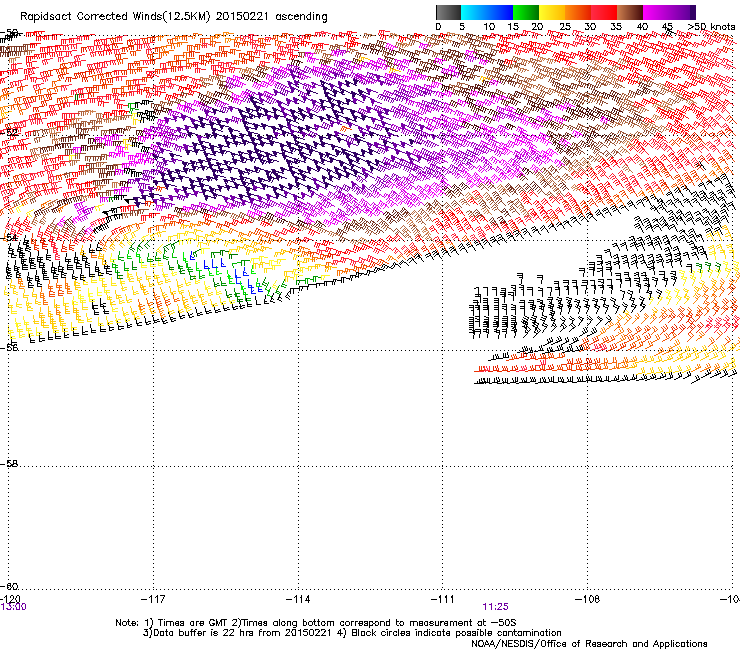Click the '25' legend tick label
This screenshot has width=740, height=650.
point(564,27)
